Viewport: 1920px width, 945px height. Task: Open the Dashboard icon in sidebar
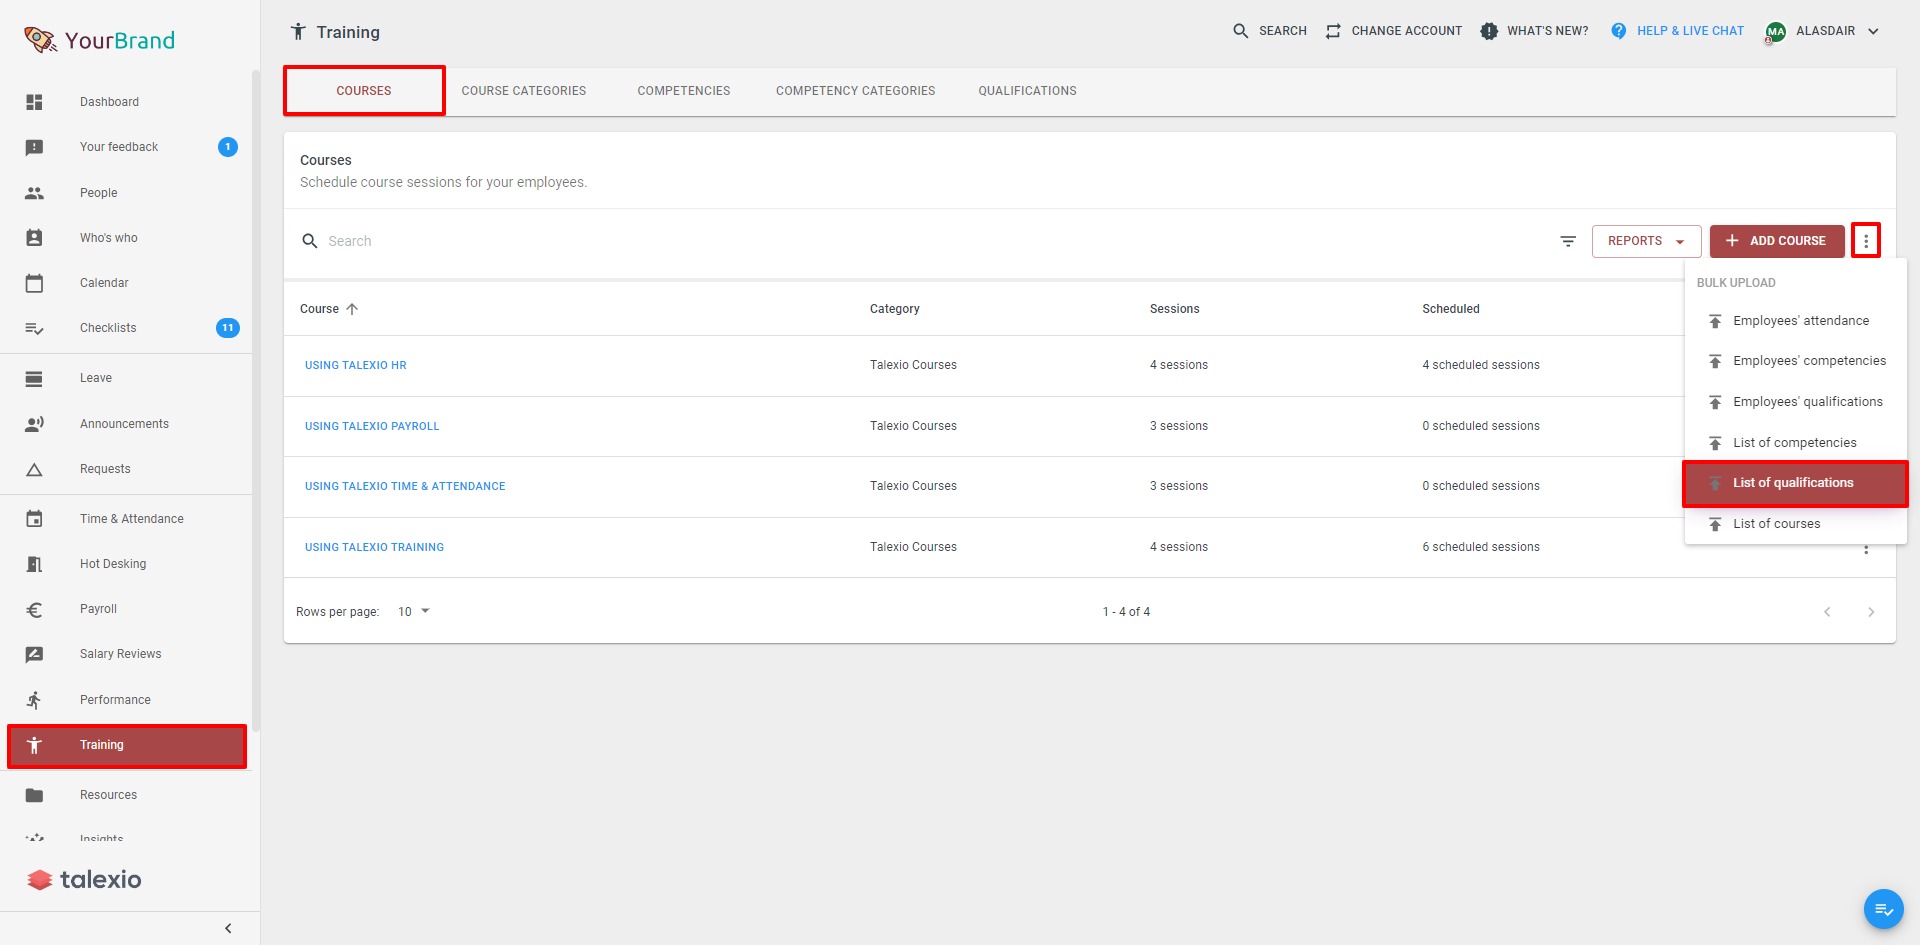34,102
